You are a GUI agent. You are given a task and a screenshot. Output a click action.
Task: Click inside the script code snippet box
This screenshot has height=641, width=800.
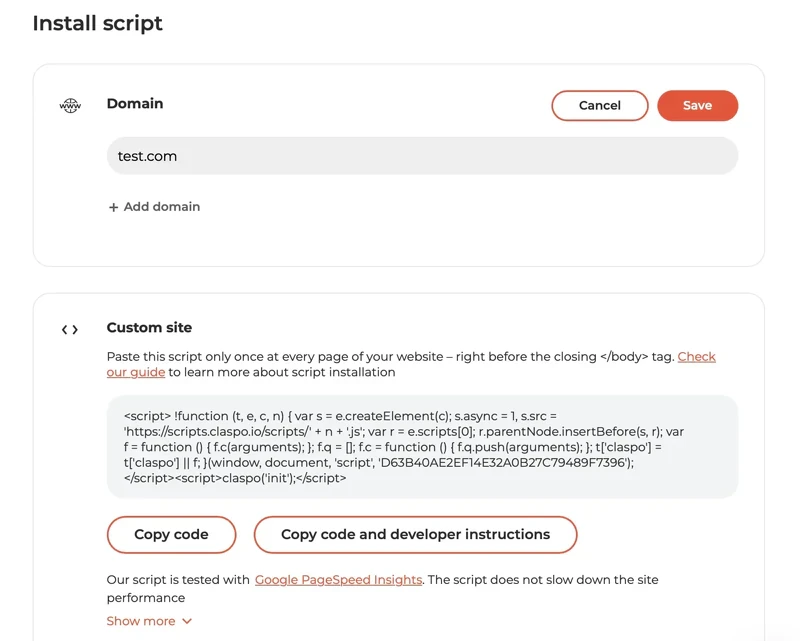point(422,447)
